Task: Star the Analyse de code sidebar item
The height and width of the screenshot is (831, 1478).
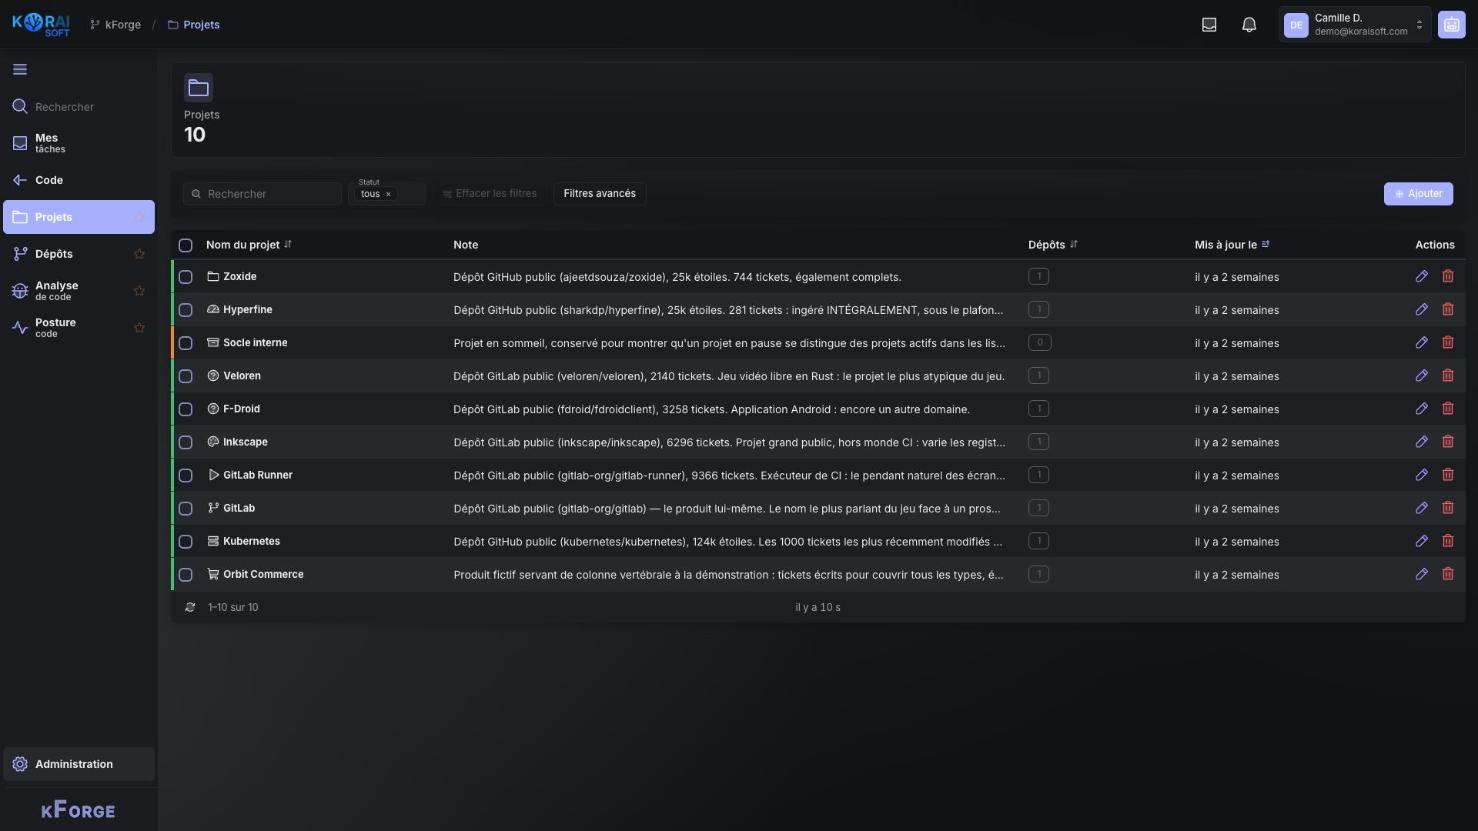Action: tap(139, 291)
